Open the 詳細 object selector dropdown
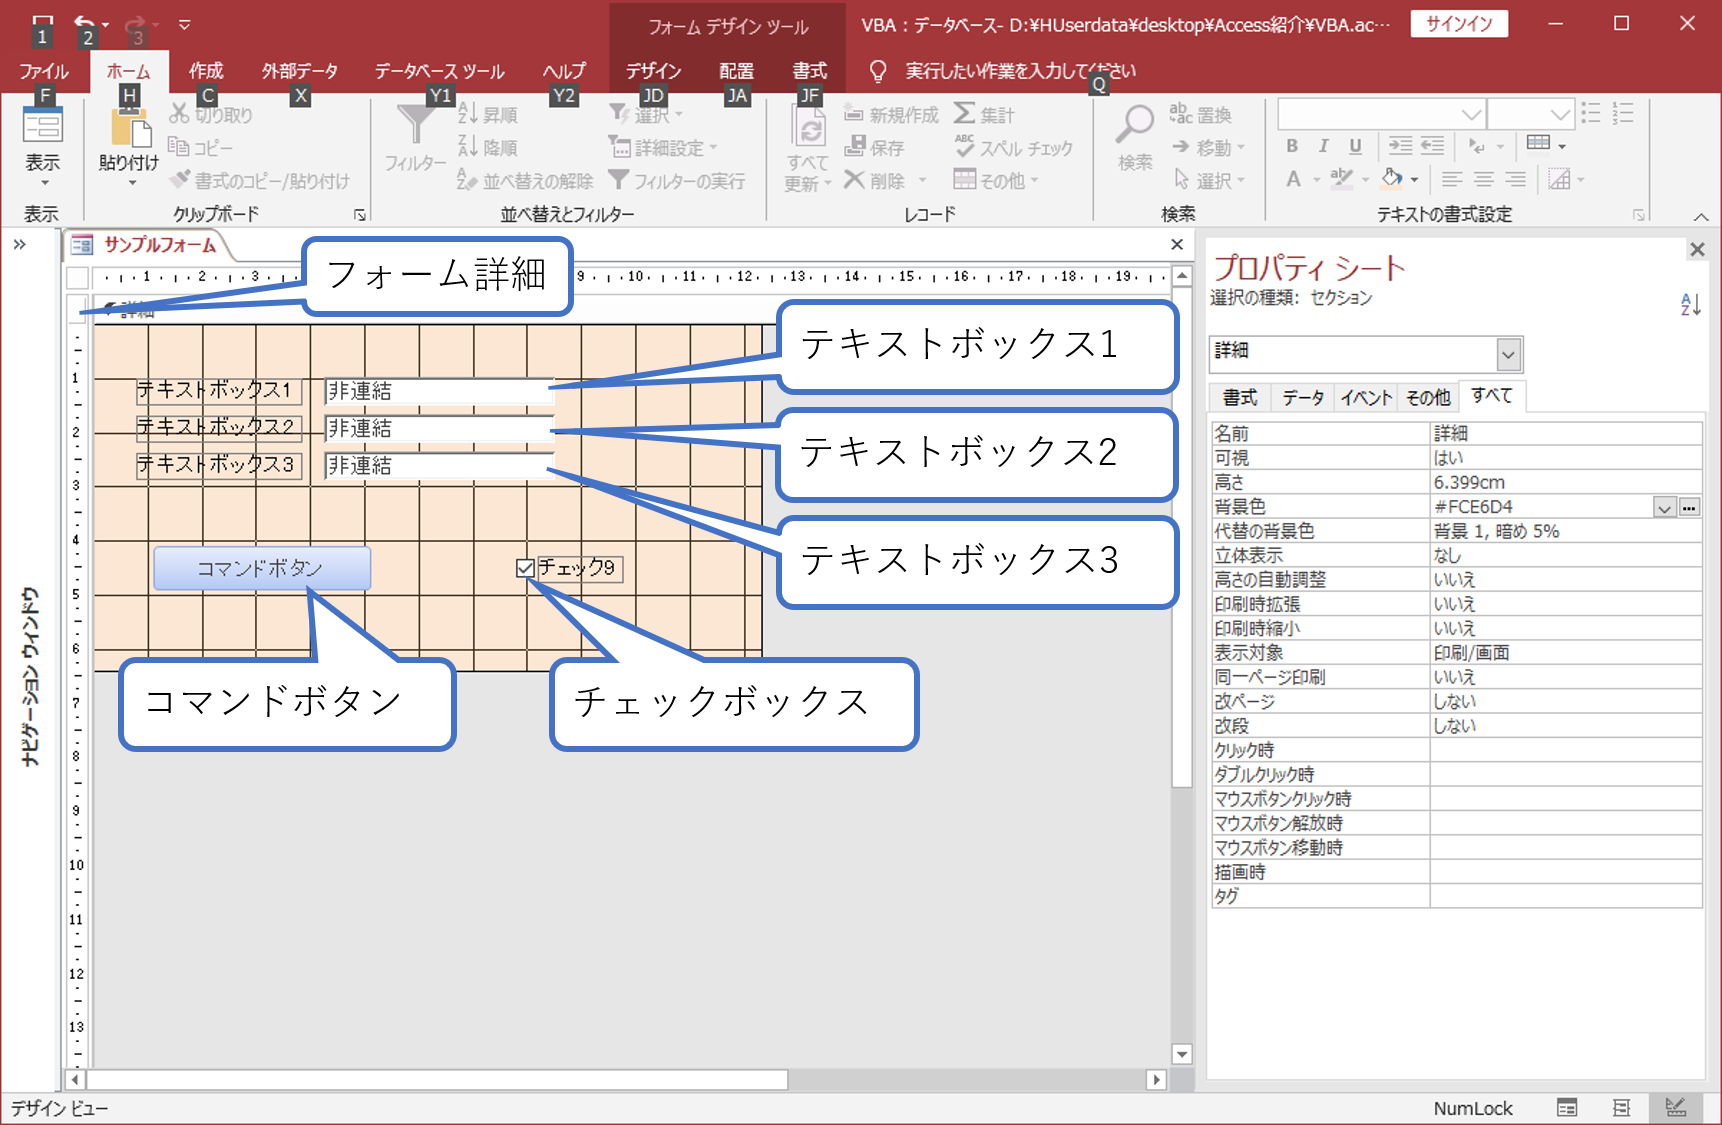This screenshot has height=1125, width=1722. [x=1508, y=354]
